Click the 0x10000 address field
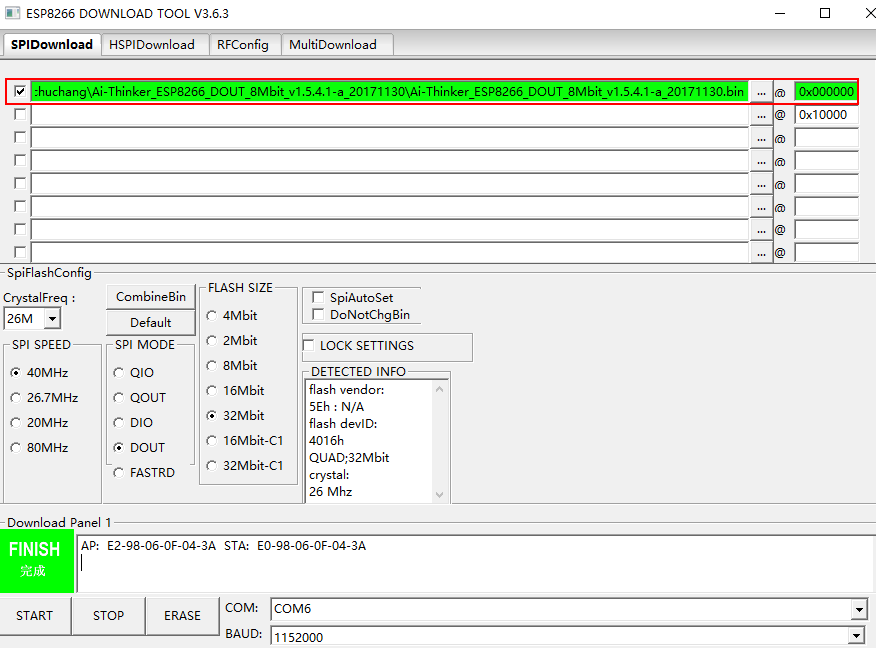Image resolution: width=876 pixels, height=648 pixels. pos(826,115)
